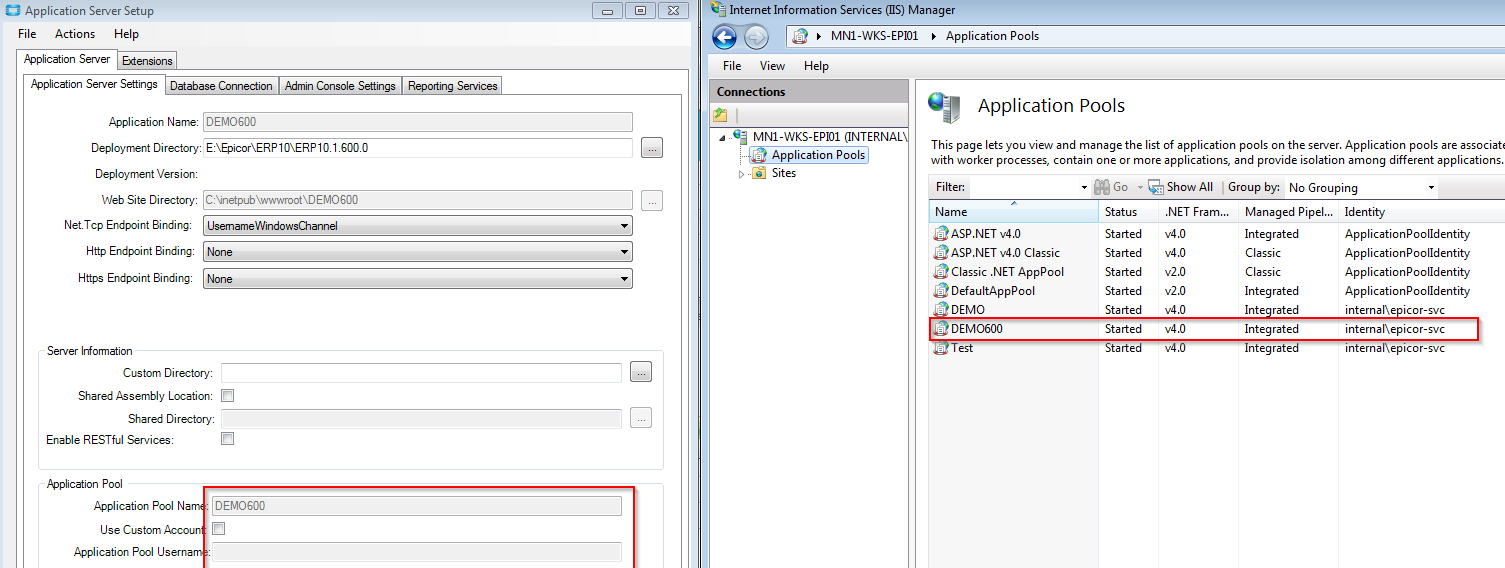Viewport: 1505px width, 568px height.
Task: Click the Filter text input
Action: click(x=1024, y=187)
